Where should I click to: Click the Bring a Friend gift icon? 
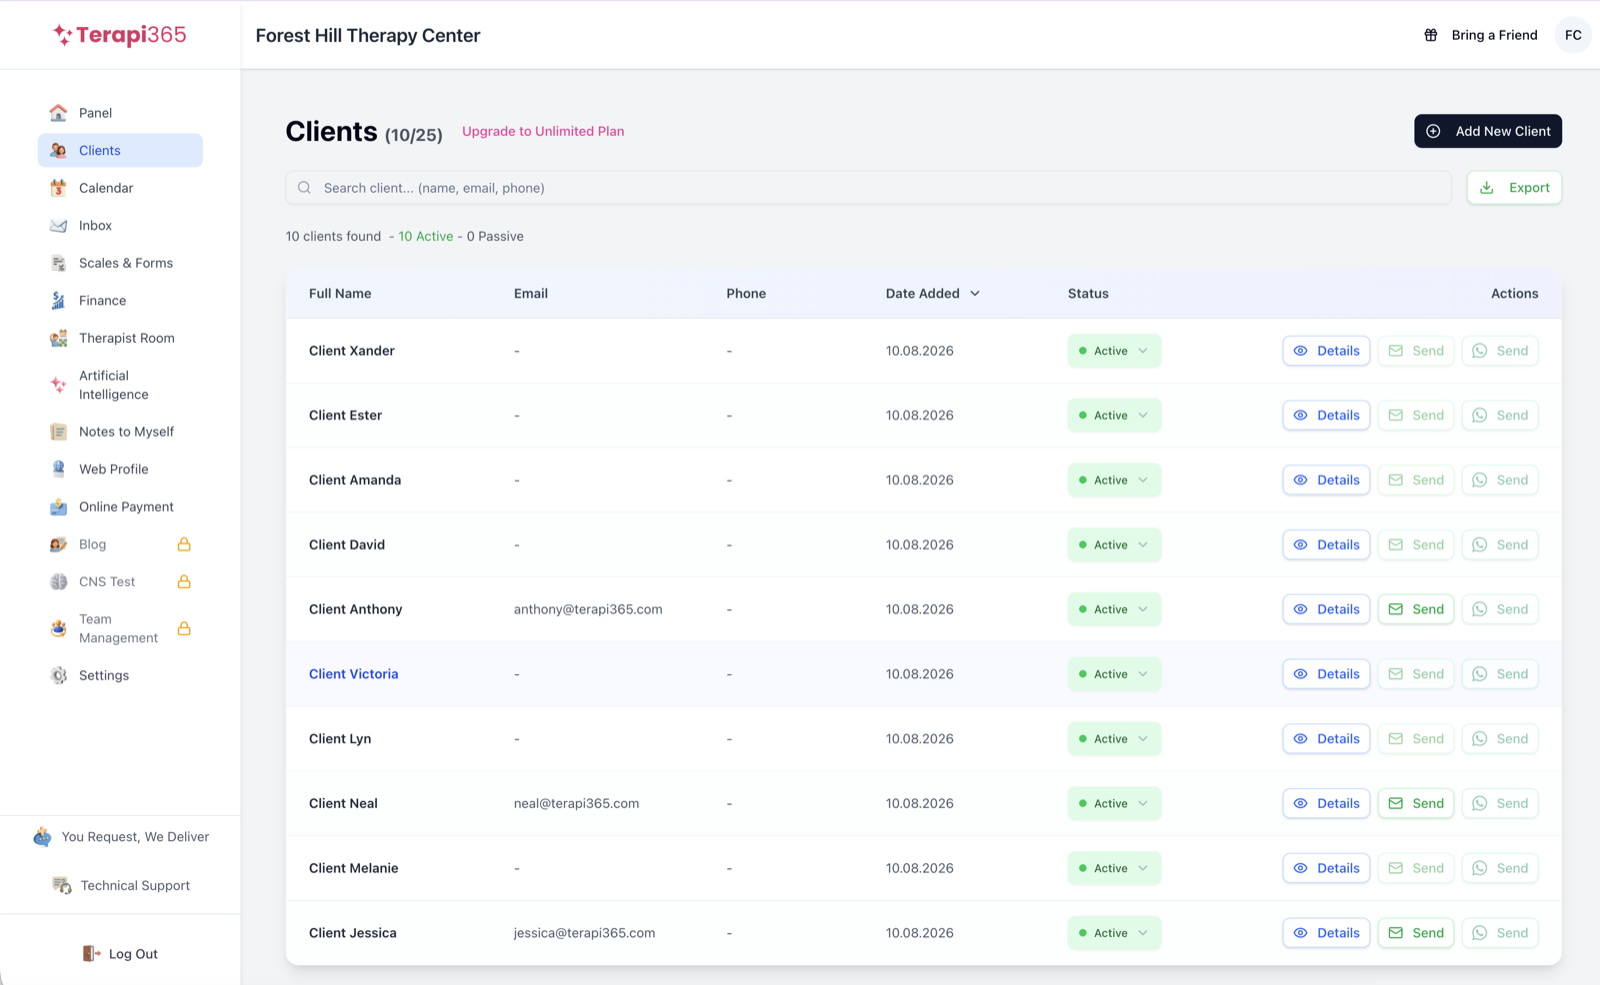pos(1431,35)
